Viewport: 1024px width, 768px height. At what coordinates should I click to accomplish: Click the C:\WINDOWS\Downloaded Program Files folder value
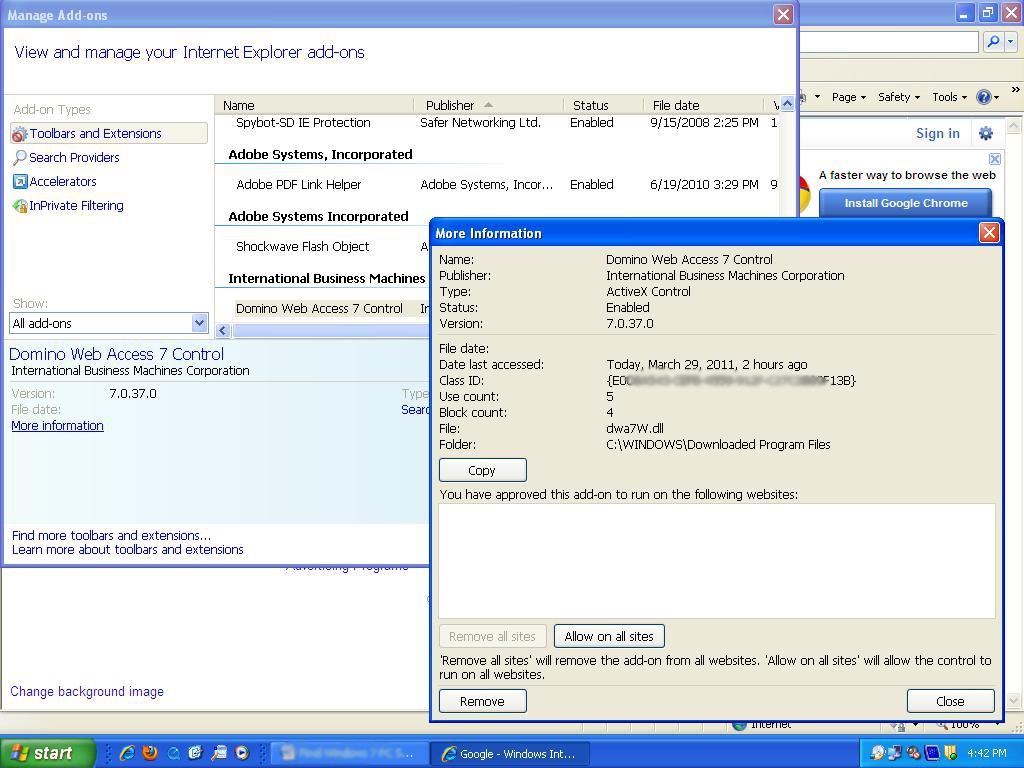718,445
